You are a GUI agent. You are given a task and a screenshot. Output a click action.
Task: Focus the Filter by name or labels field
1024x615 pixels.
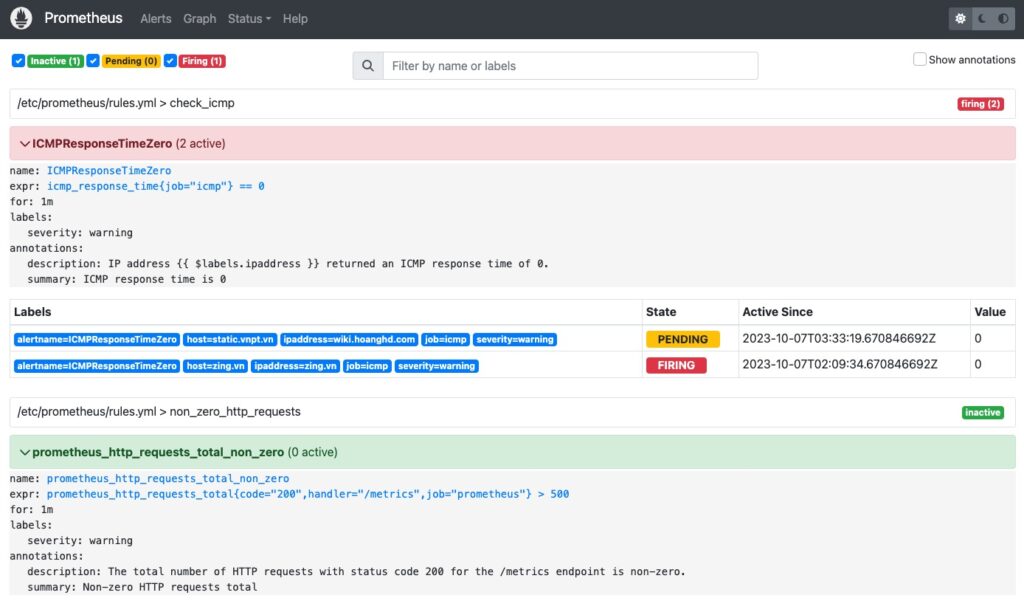(570, 66)
